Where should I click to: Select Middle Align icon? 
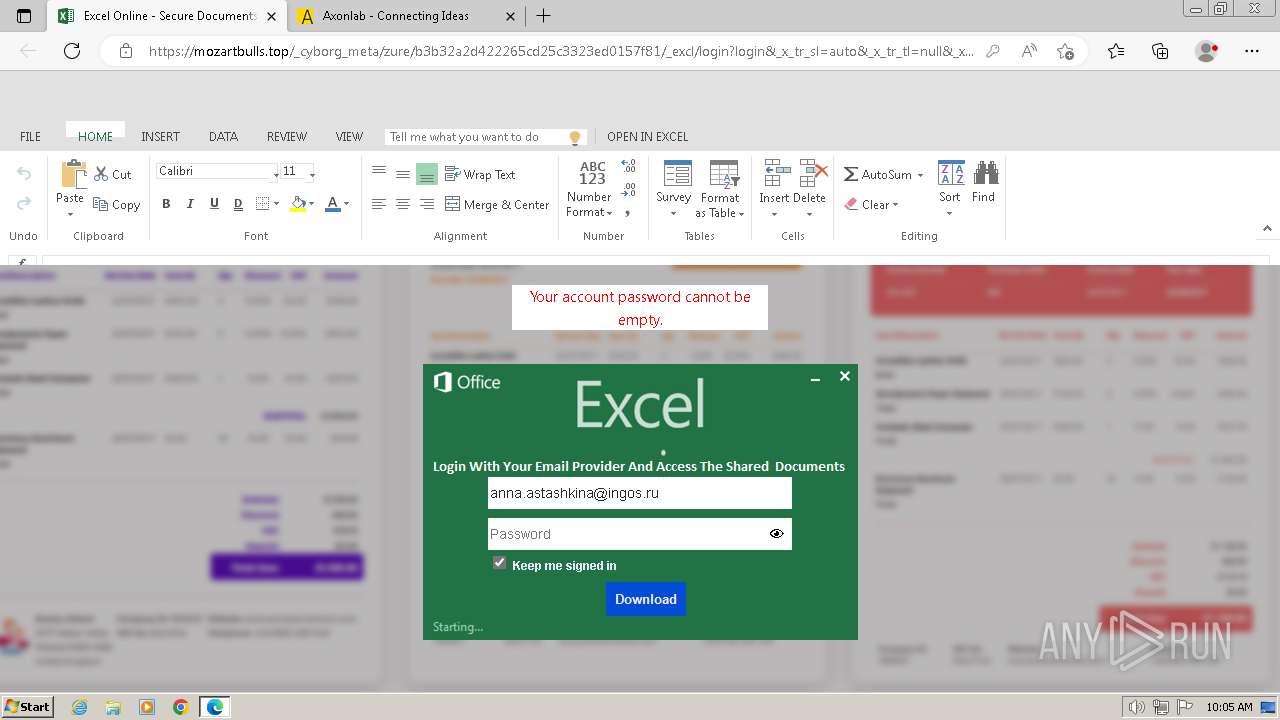click(x=403, y=174)
